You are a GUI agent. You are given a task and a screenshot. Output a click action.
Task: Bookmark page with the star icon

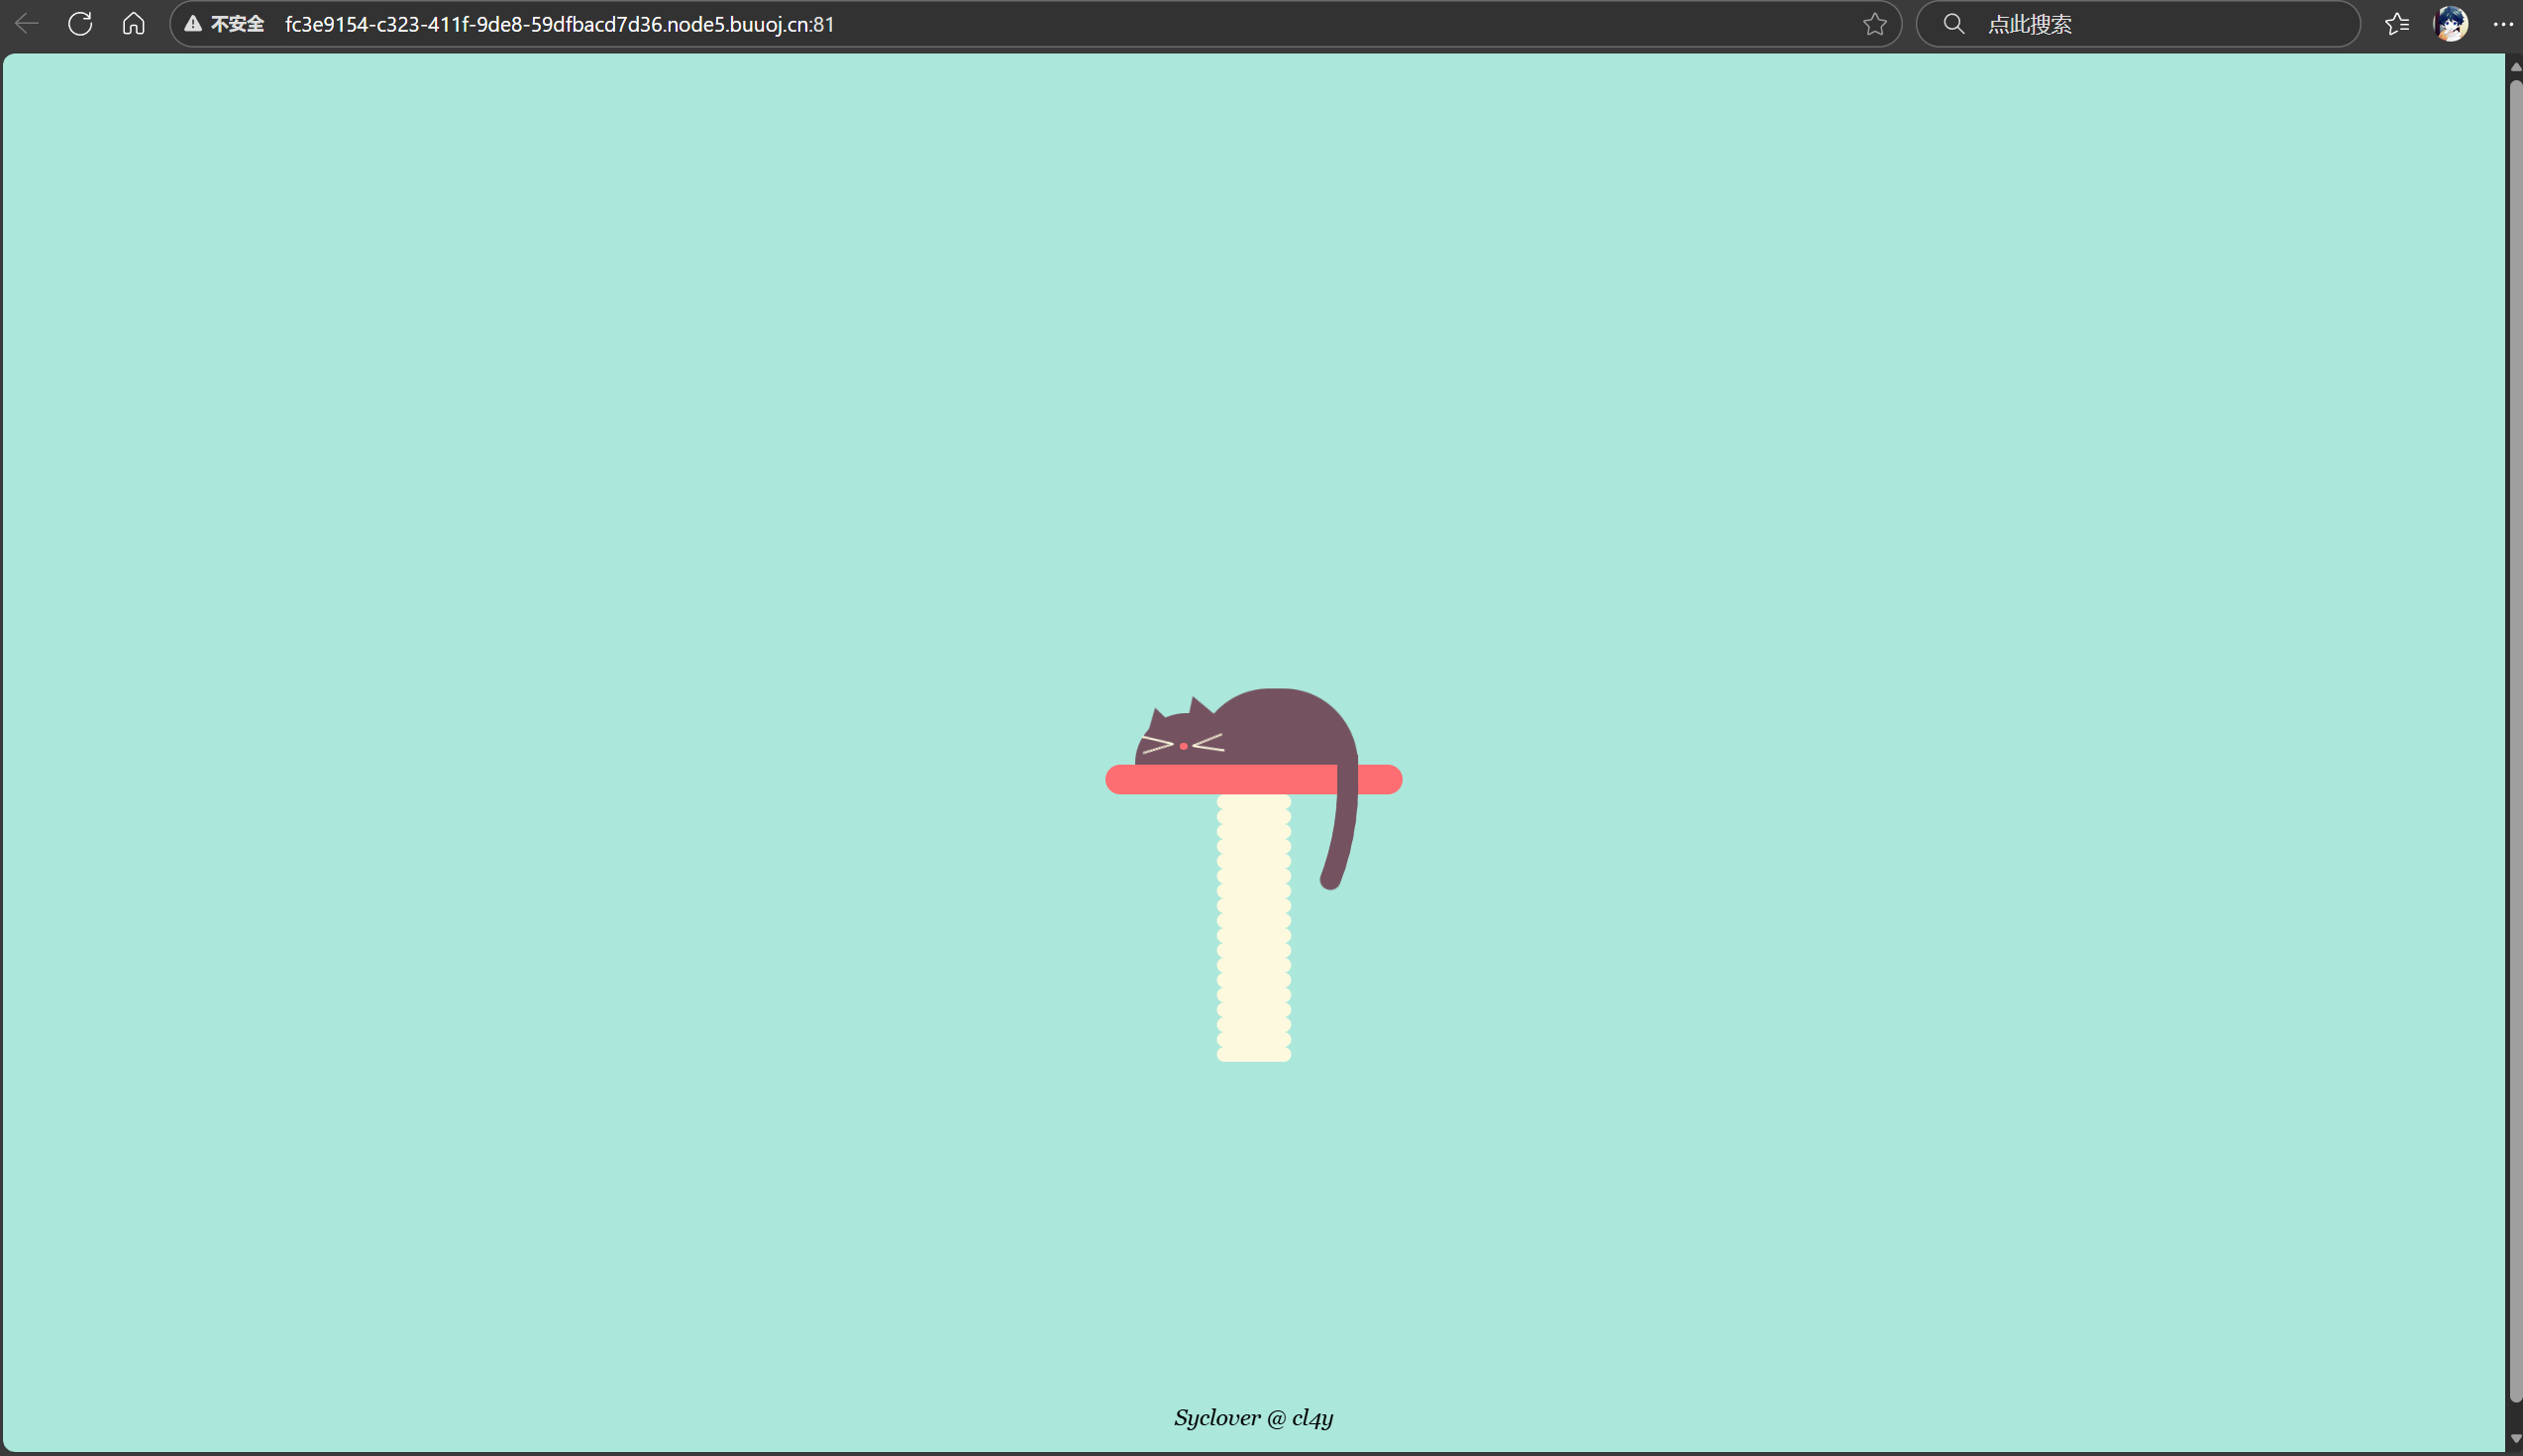point(1874,24)
